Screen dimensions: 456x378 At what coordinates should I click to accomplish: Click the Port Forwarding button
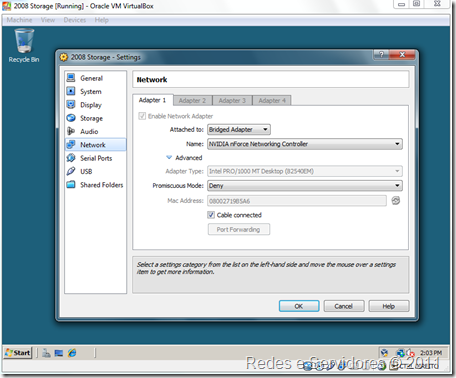[239, 229]
